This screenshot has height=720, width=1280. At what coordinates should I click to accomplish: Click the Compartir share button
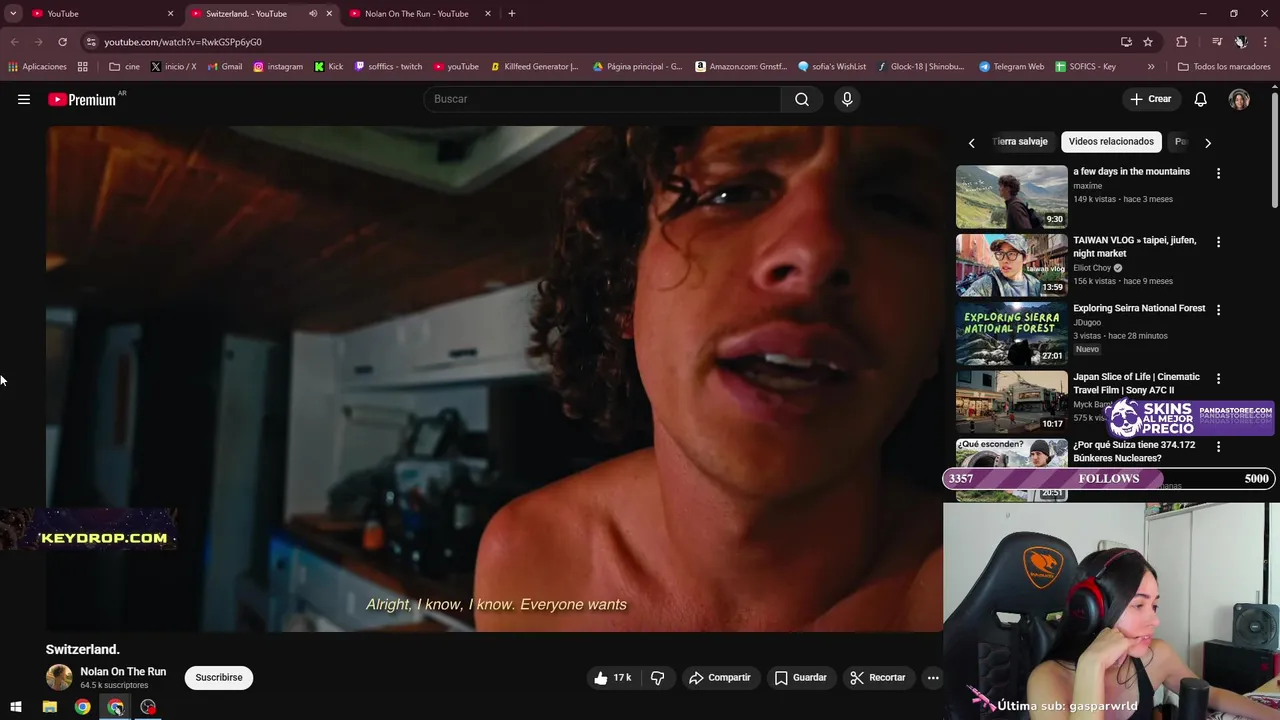[719, 678]
